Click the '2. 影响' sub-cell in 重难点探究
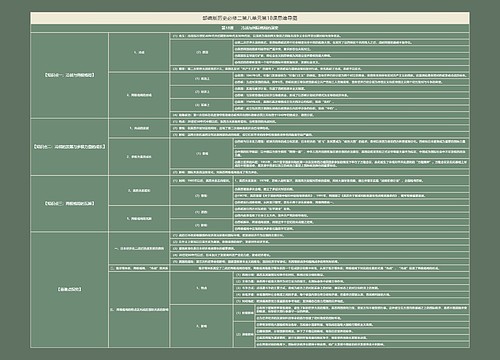500x360 pixels. [202, 326]
